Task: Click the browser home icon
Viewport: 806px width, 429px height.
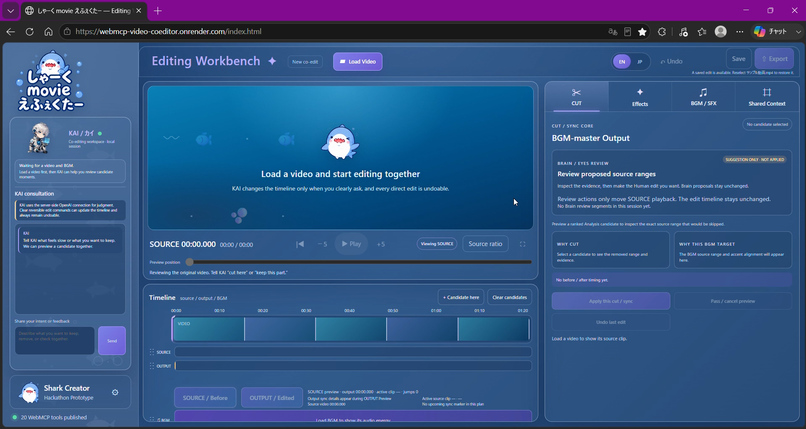Action: pos(48,31)
